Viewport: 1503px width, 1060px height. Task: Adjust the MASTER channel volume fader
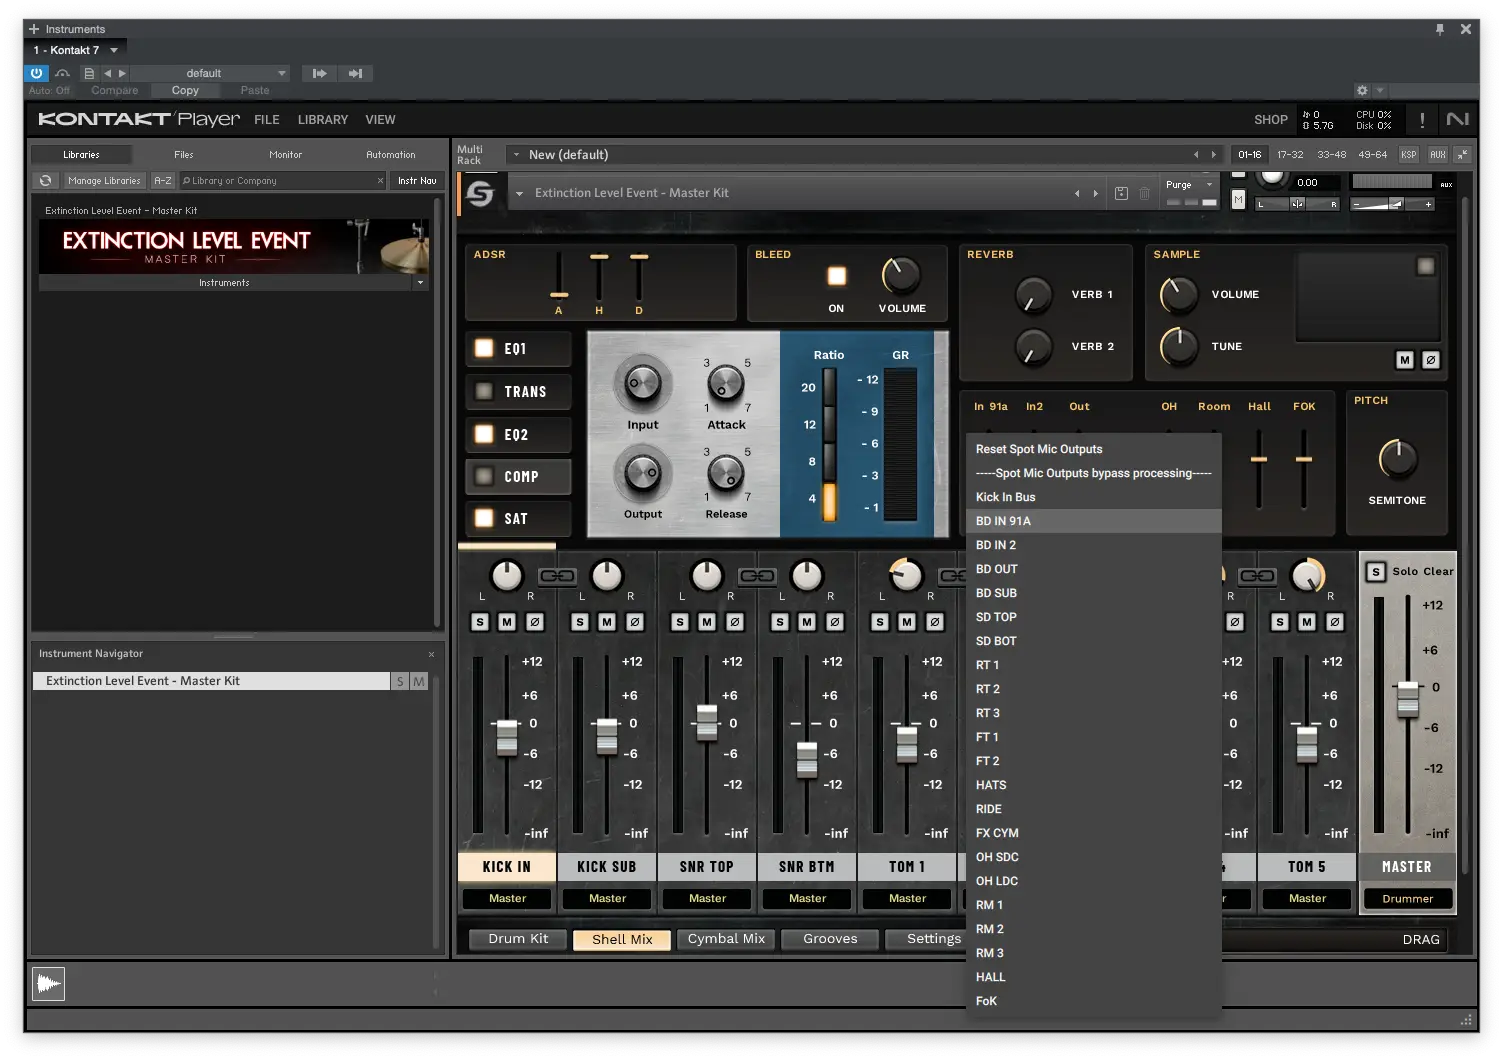1408,699
